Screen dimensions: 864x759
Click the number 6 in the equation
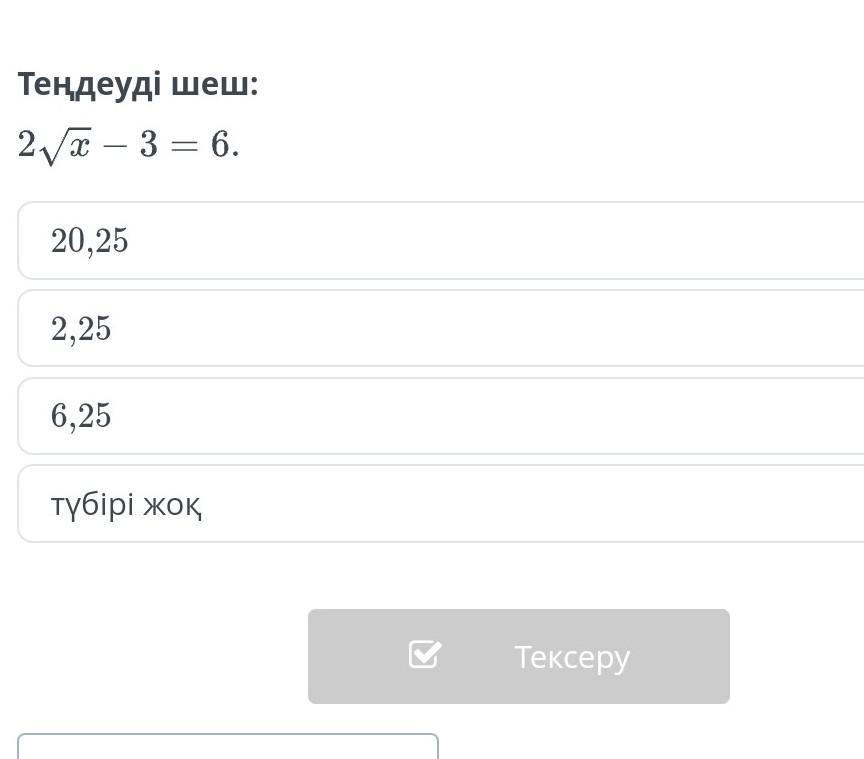point(219,146)
